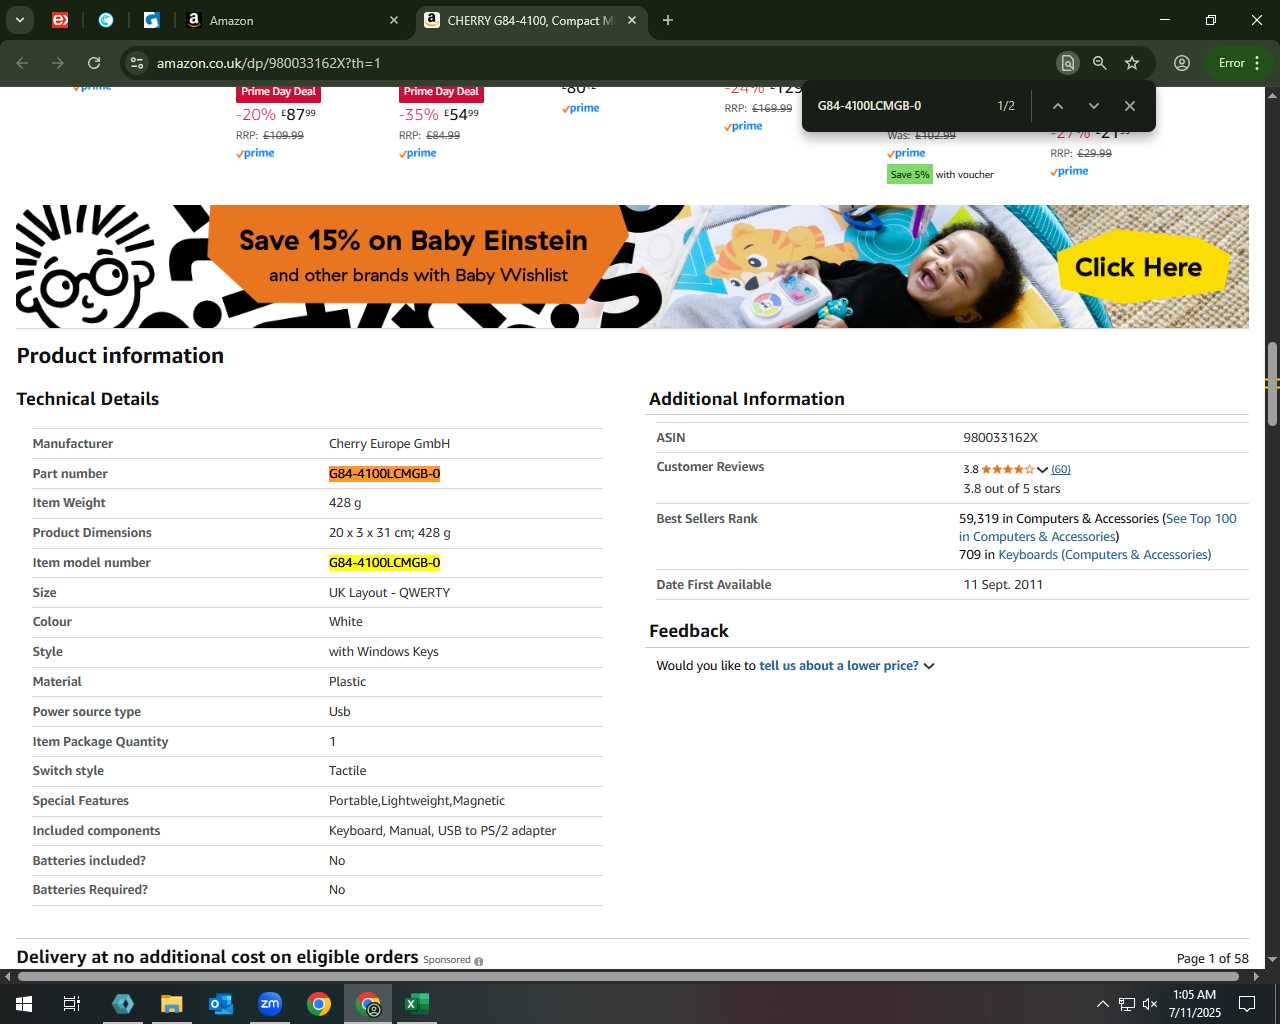Screen dimensions: 1280x1024
Task: Open the (60) reviews count link
Action: (x=1061, y=469)
